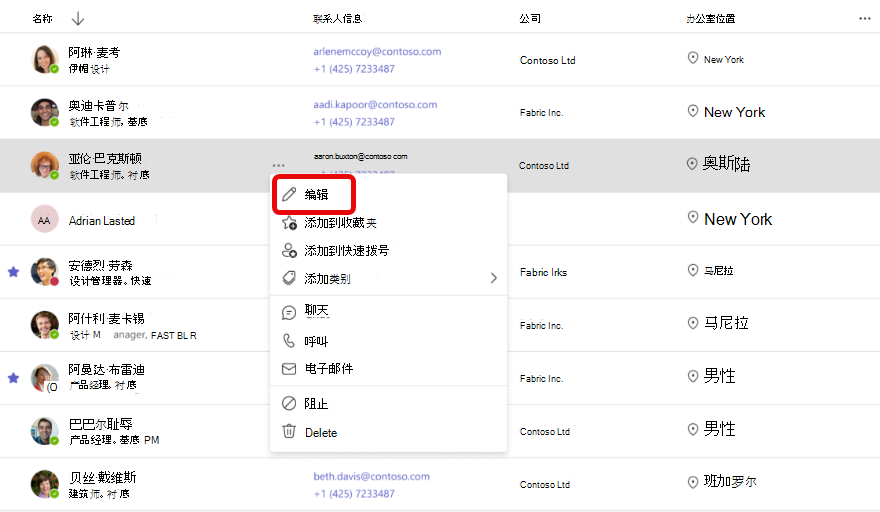This screenshot has height=512, width=880.
Task: Open email arlenemccoy@contoso.com
Action: [377, 52]
